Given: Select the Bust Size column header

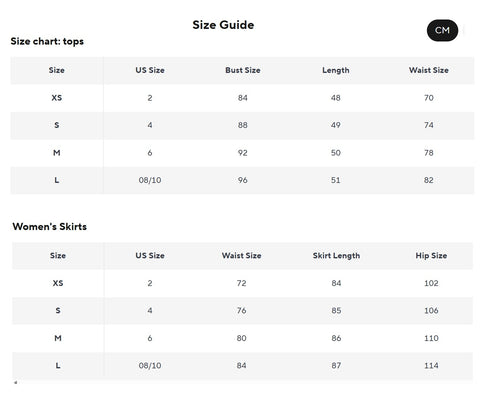Looking at the screenshot, I should 243,70.
